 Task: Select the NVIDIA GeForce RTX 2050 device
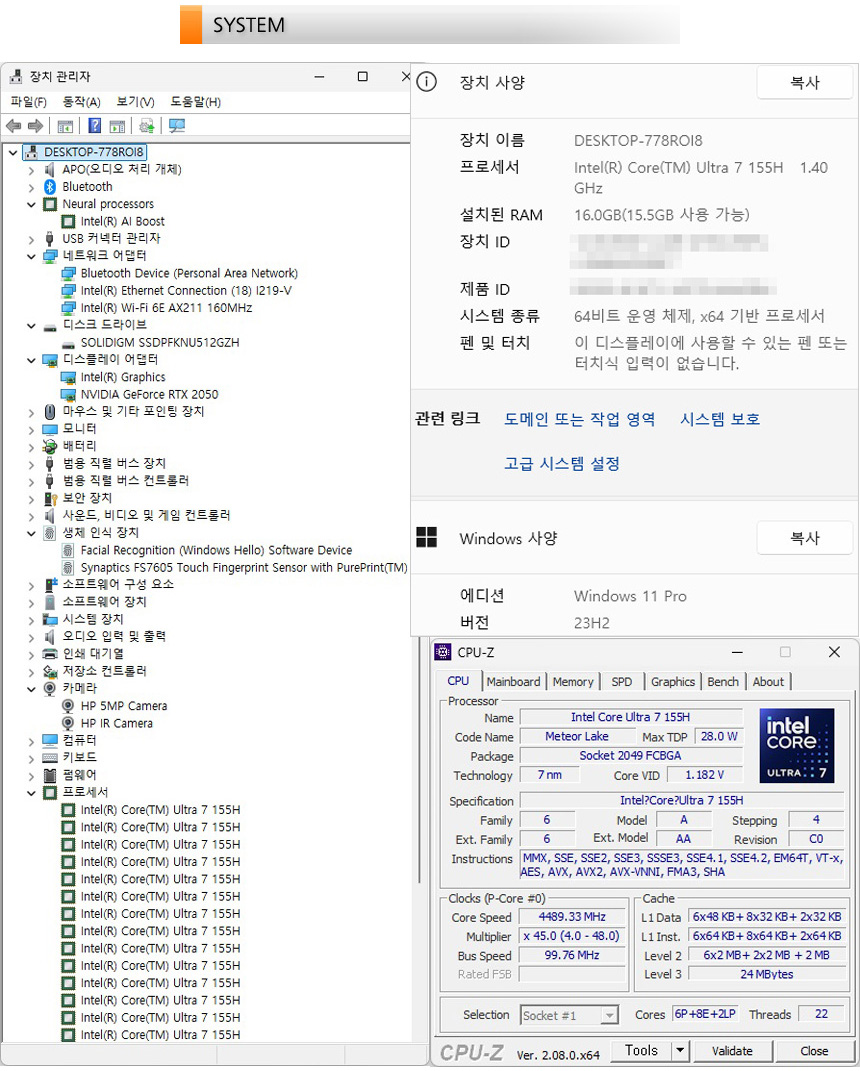click(x=149, y=394)
